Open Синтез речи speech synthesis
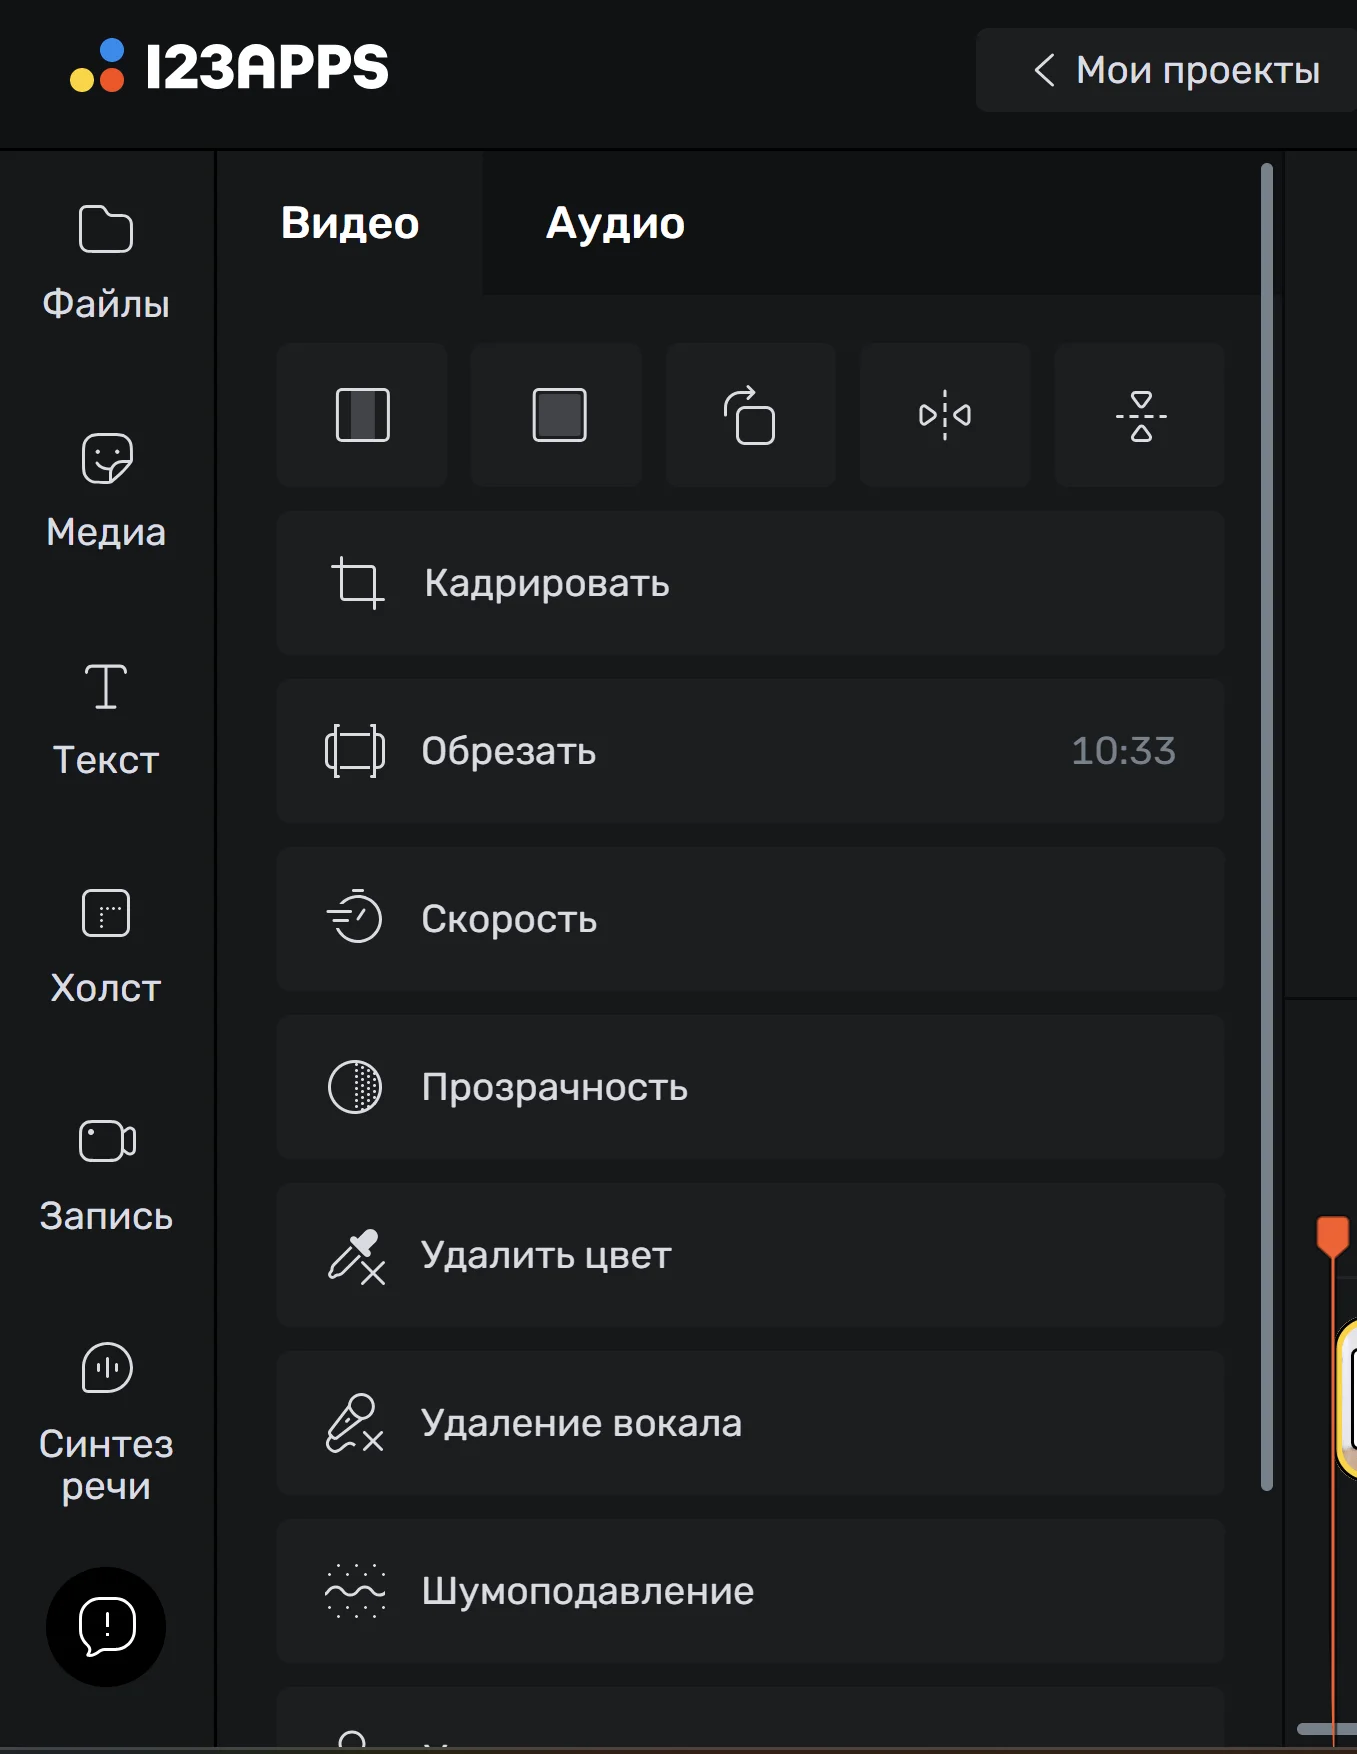Image resolution: width=1357 pixels, height=1754 pixels. point(106,1420)
